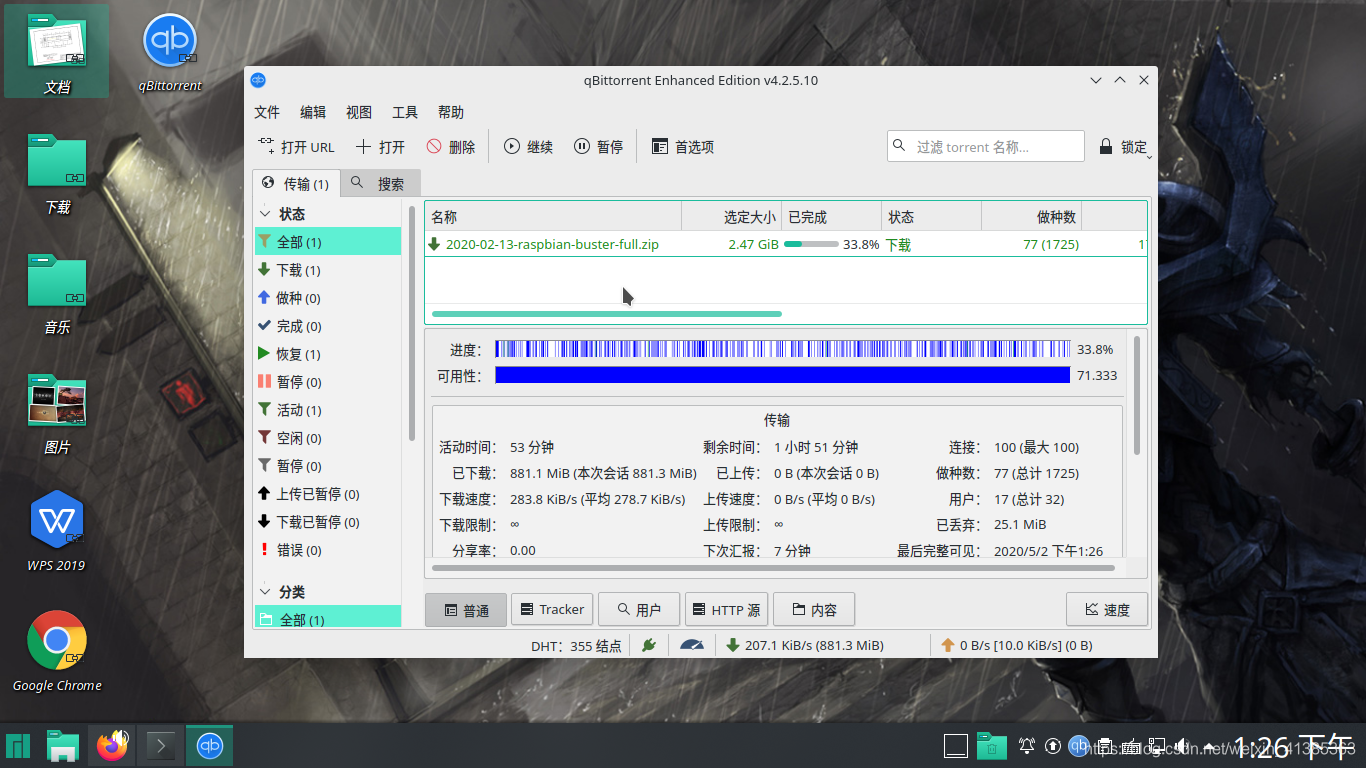Click the green download arrow speed indicator
The width and height of the screenshot is (1366, 768).
pos(733,645)
